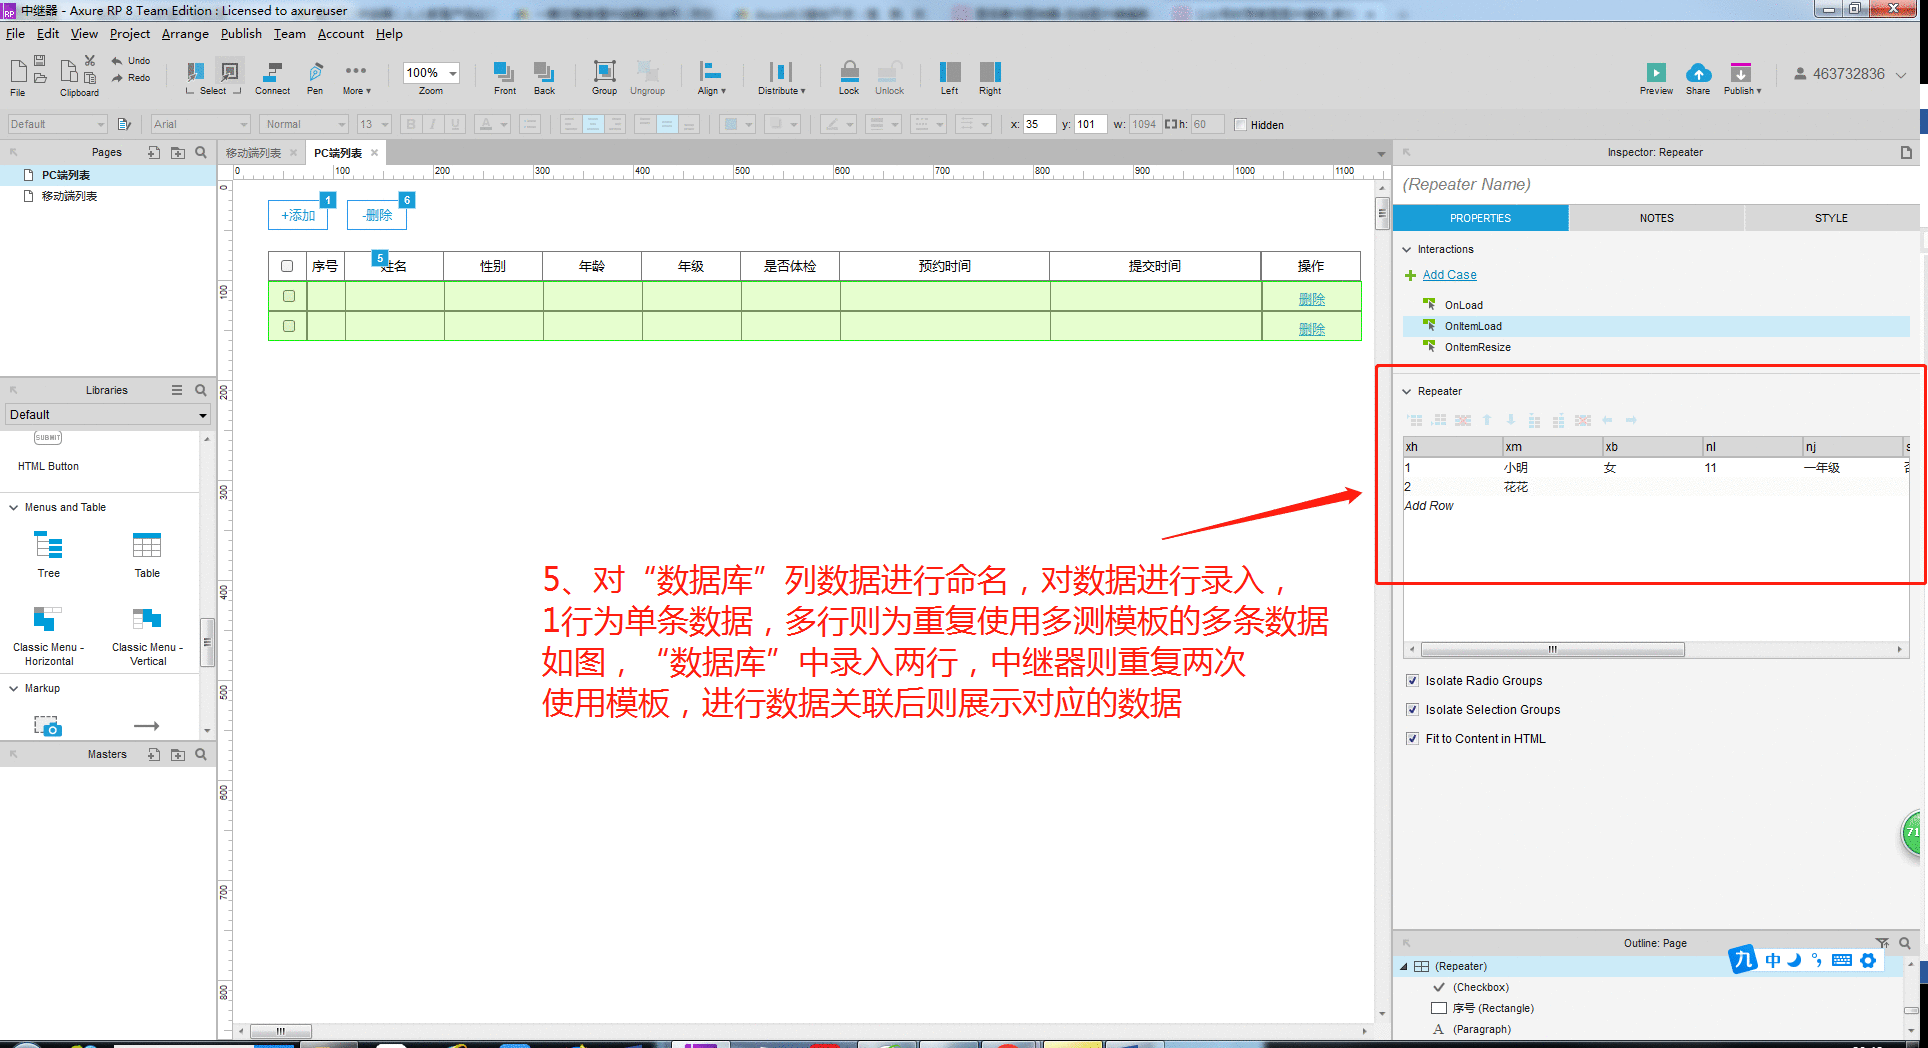
Task: Click the Lock icon
Action: (849, 72)
